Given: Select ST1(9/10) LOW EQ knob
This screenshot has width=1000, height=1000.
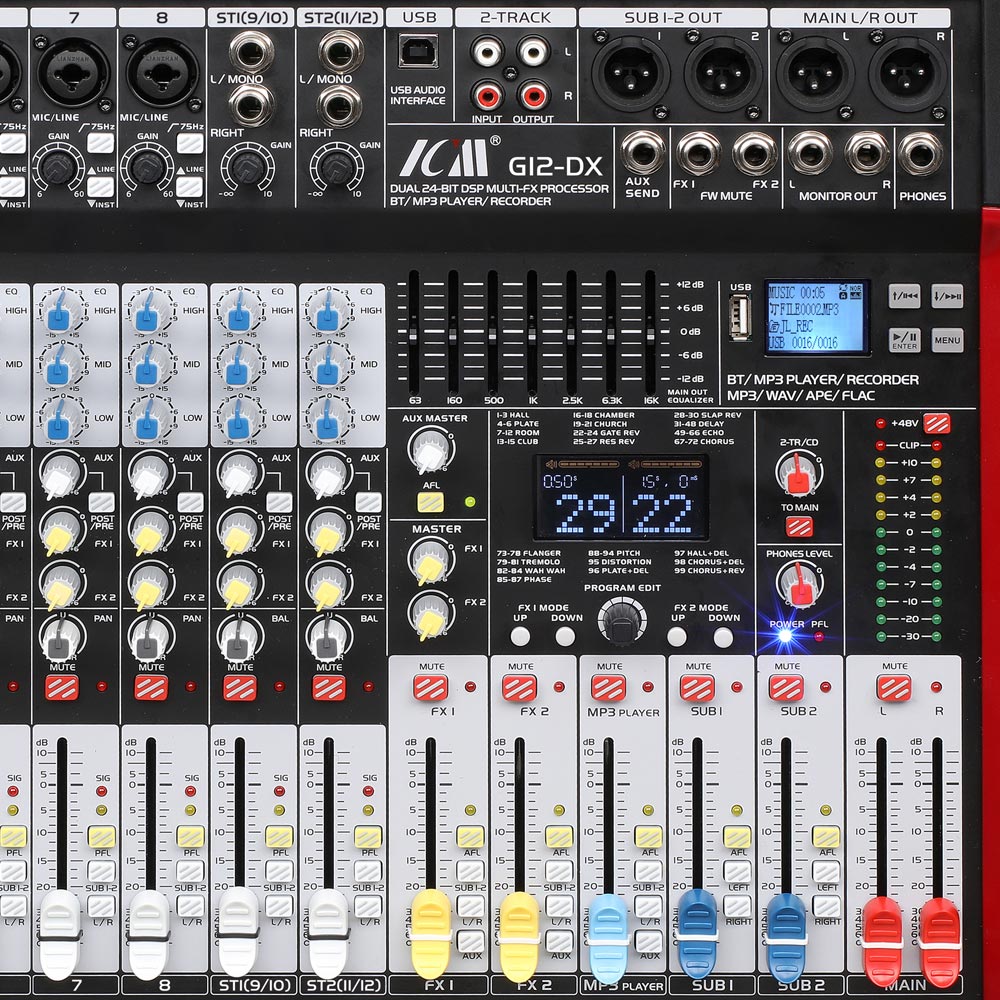Looking at the screenshot, I should coord(237,421).
